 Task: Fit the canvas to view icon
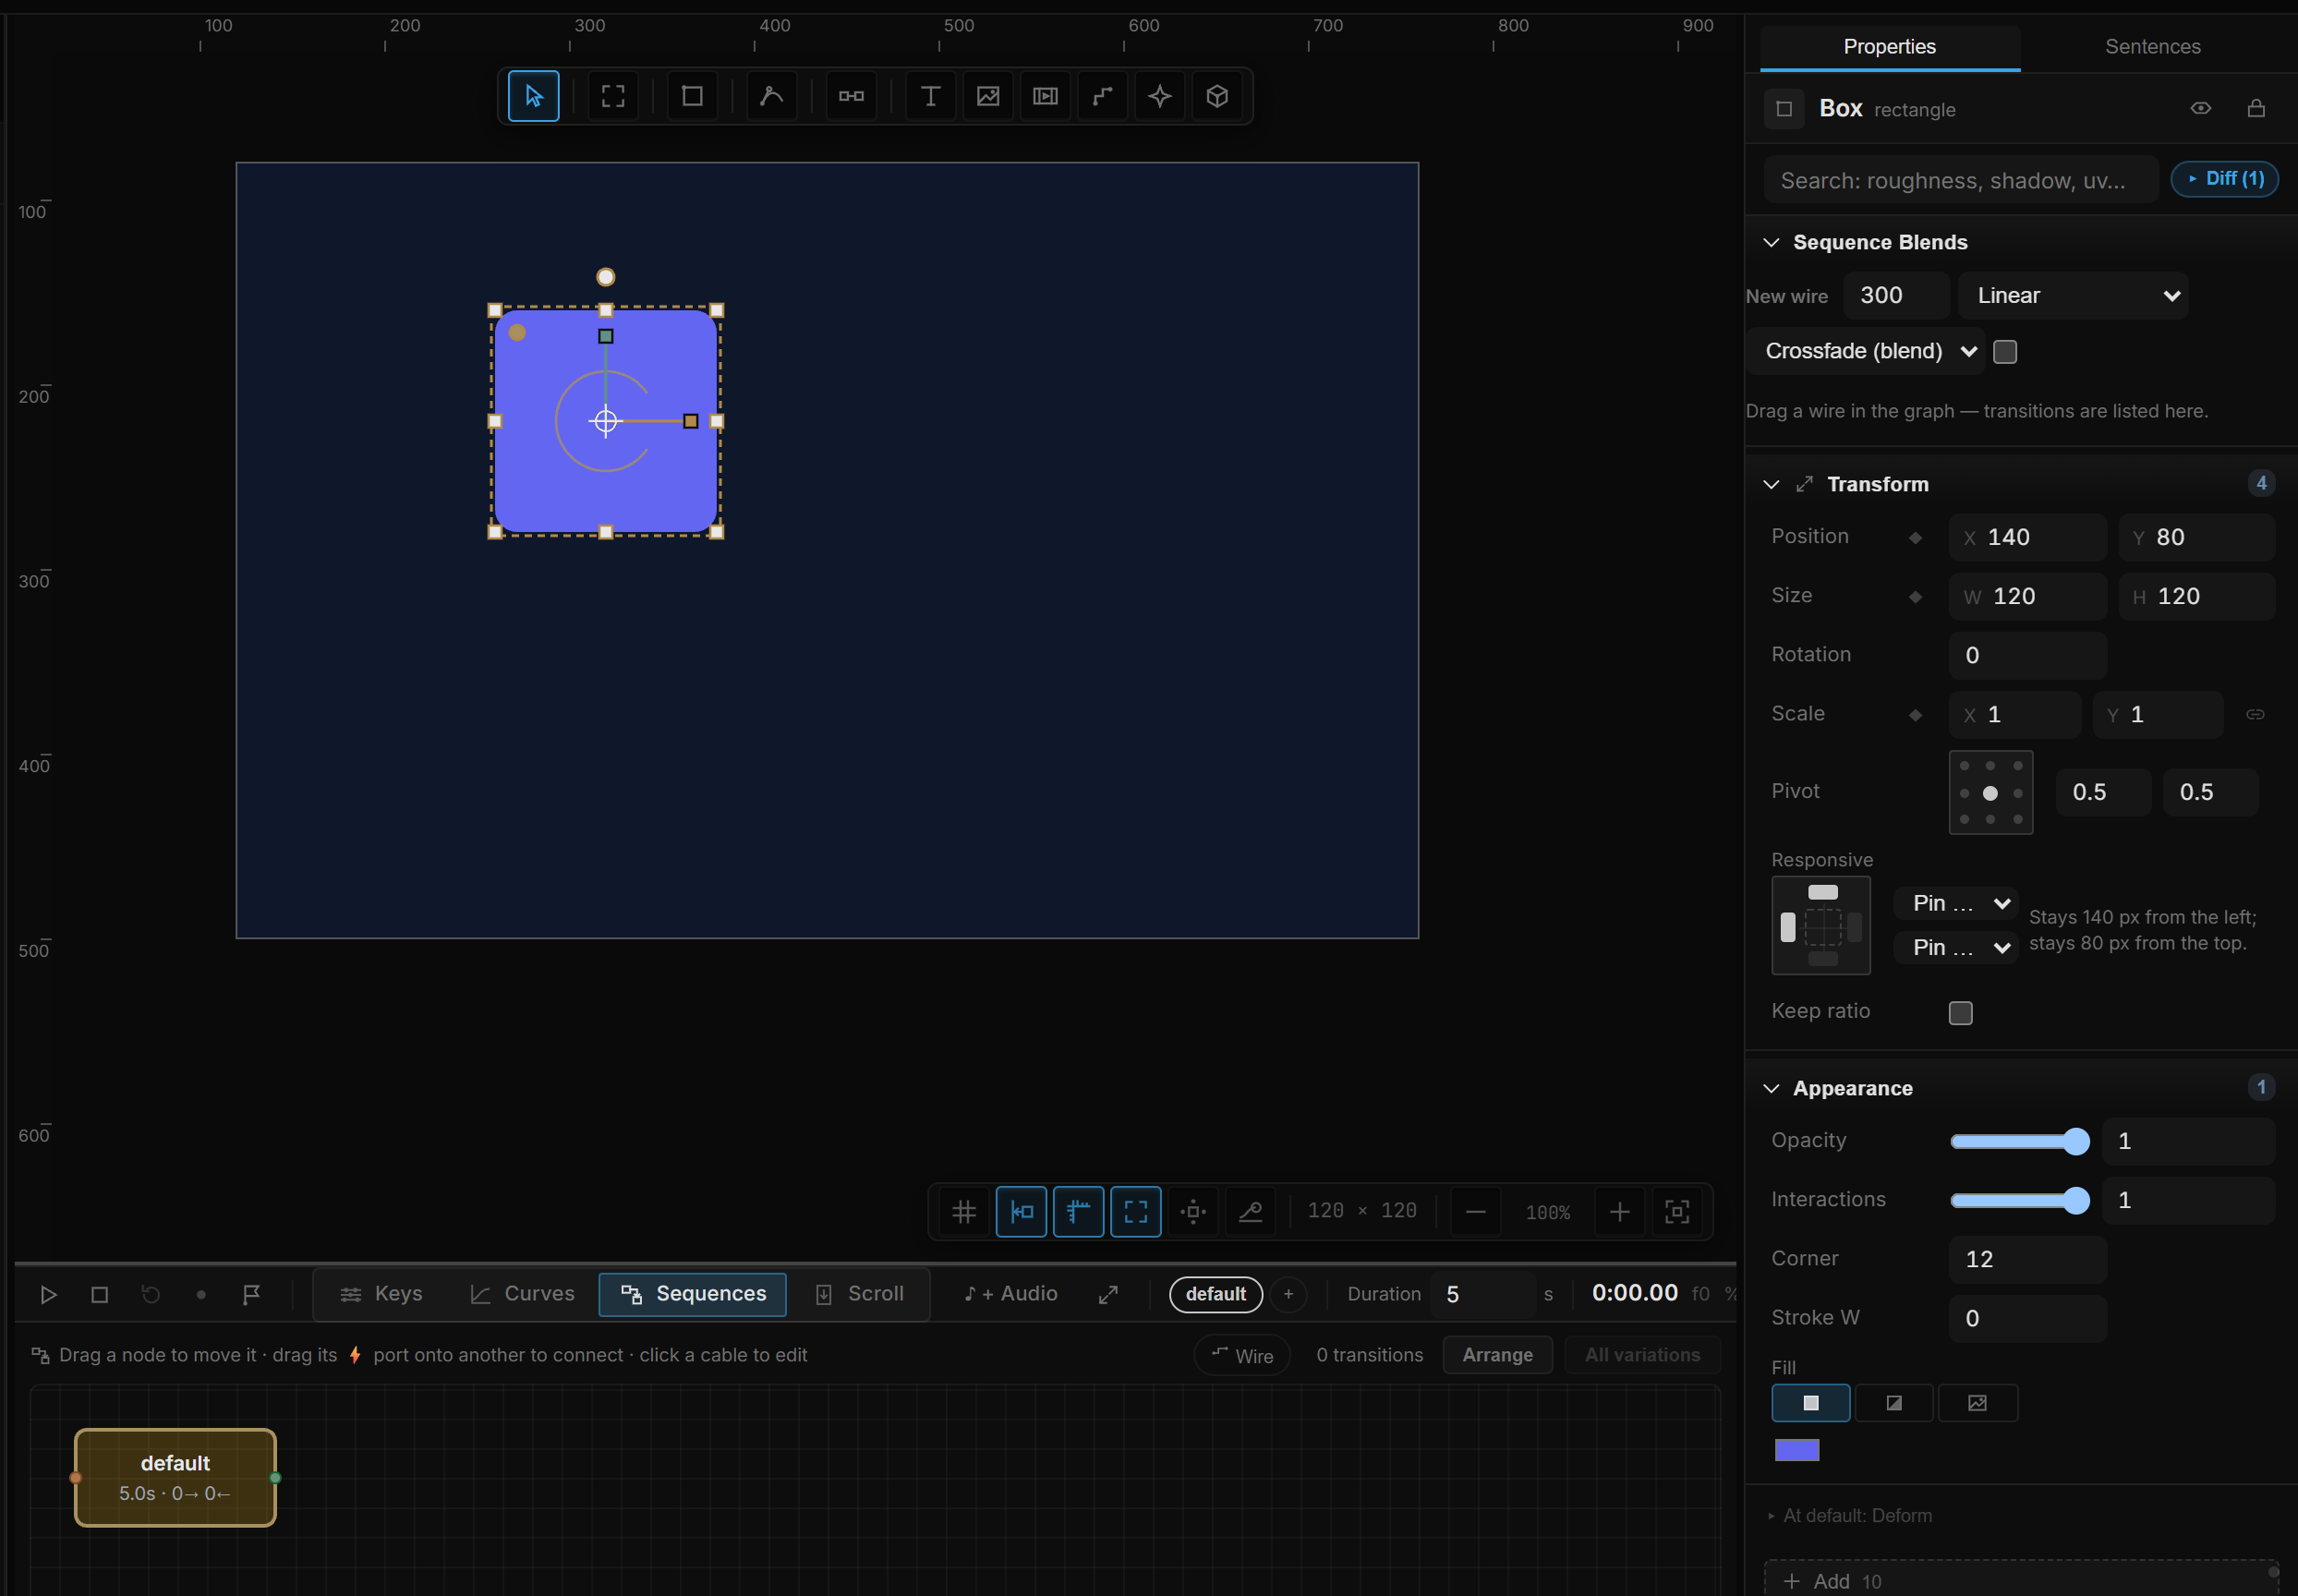point(1677,1212)
